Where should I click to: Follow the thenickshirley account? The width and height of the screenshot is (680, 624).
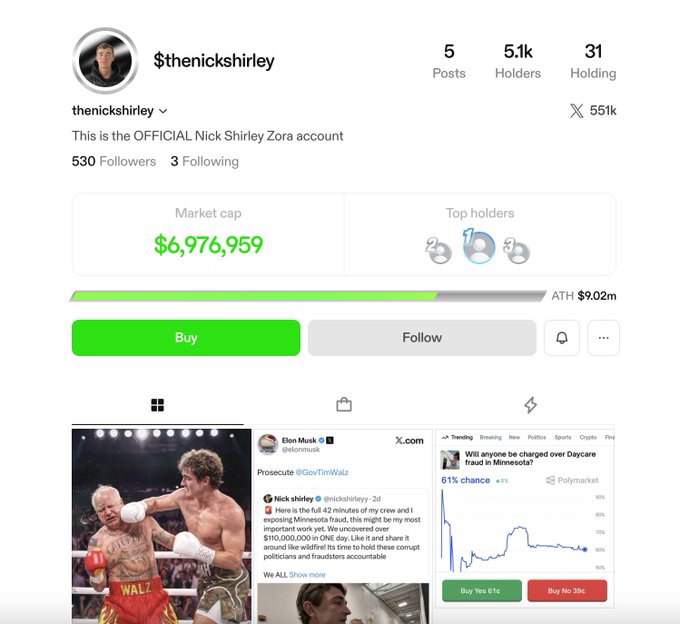tap(422, 338)
